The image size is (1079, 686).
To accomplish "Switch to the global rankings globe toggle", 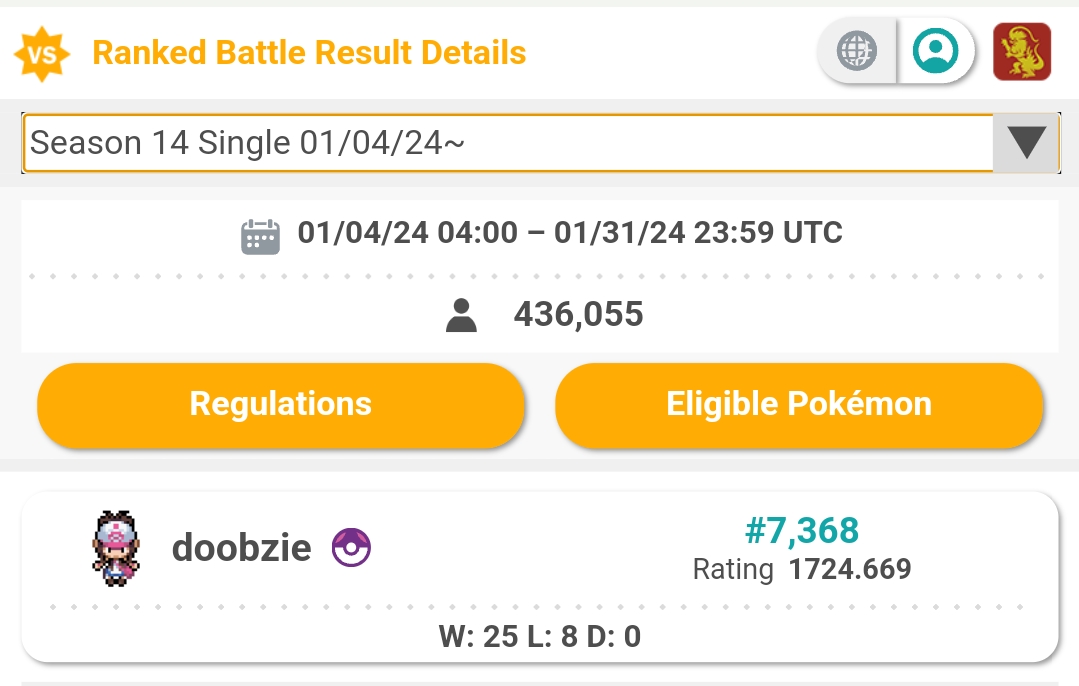I will pyautogui.click(x=857, y=51).
